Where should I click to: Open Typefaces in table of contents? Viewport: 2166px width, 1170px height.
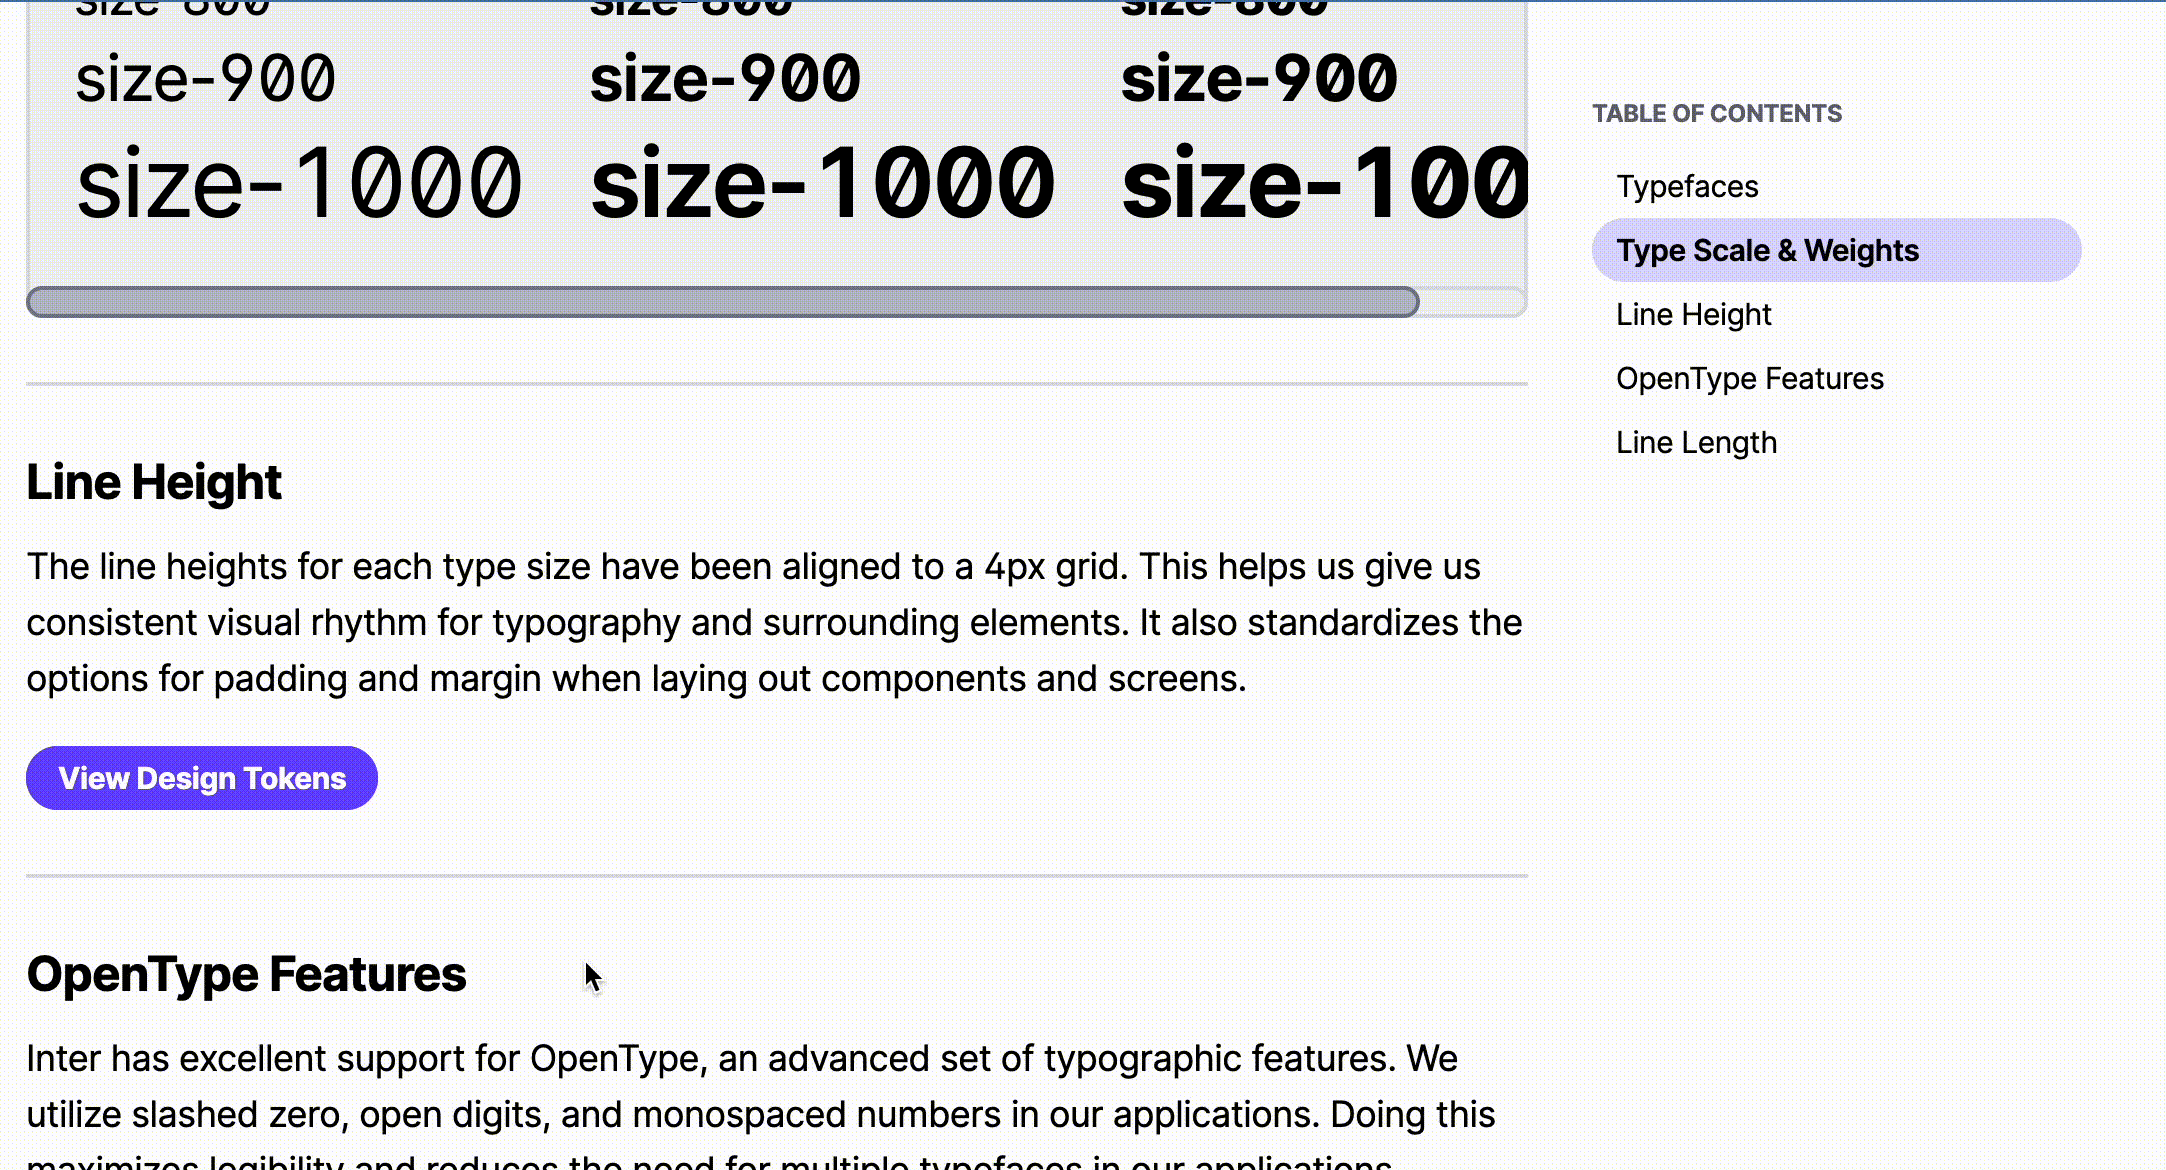(x=1687, y=186)
